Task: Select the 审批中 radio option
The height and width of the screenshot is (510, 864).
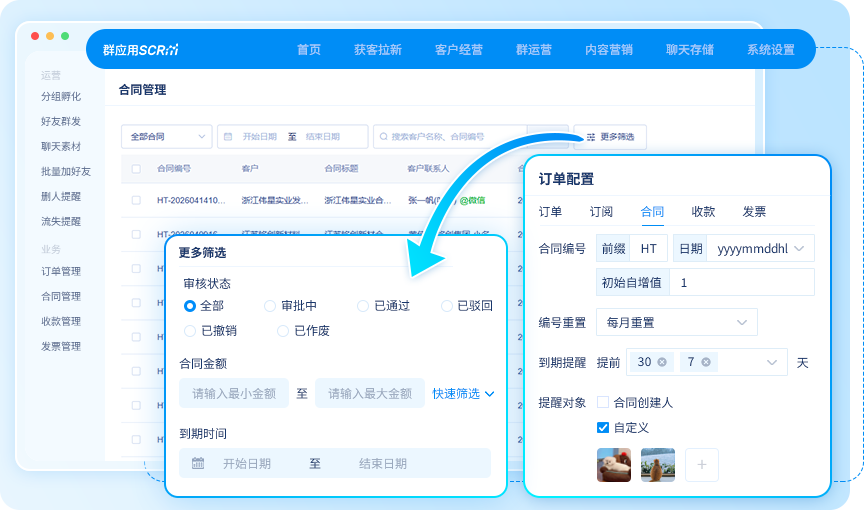Action: [269, 306]
